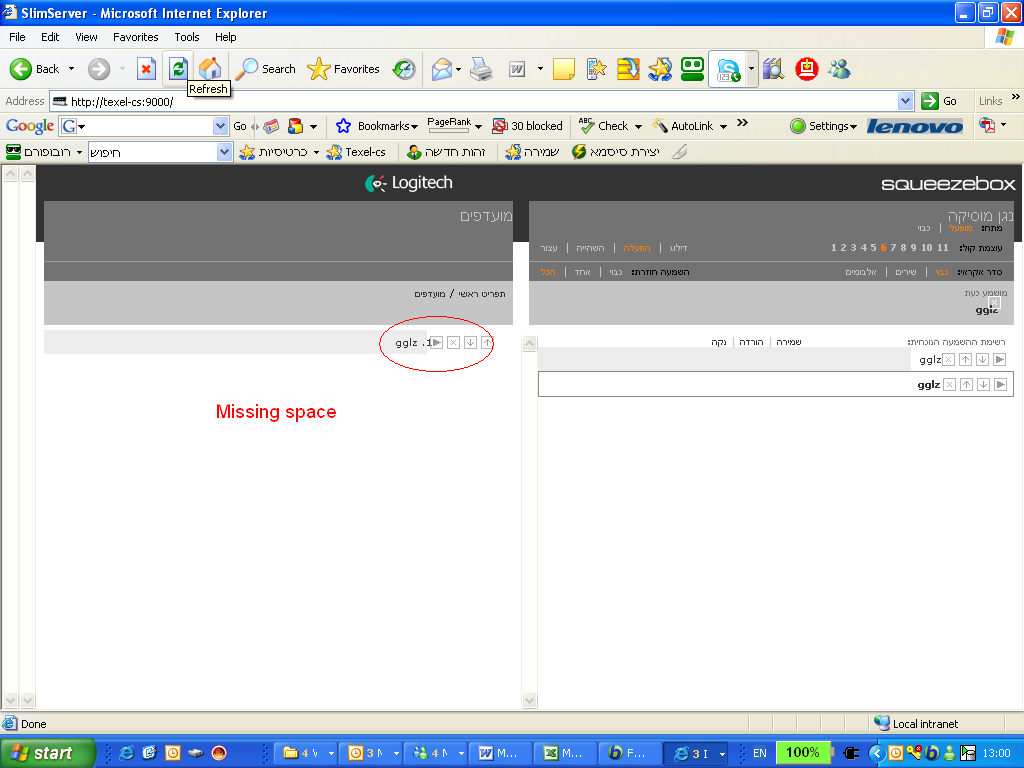Click the שמירה (save) playlist link
The image size is (1024, 768).
(789, 342)
